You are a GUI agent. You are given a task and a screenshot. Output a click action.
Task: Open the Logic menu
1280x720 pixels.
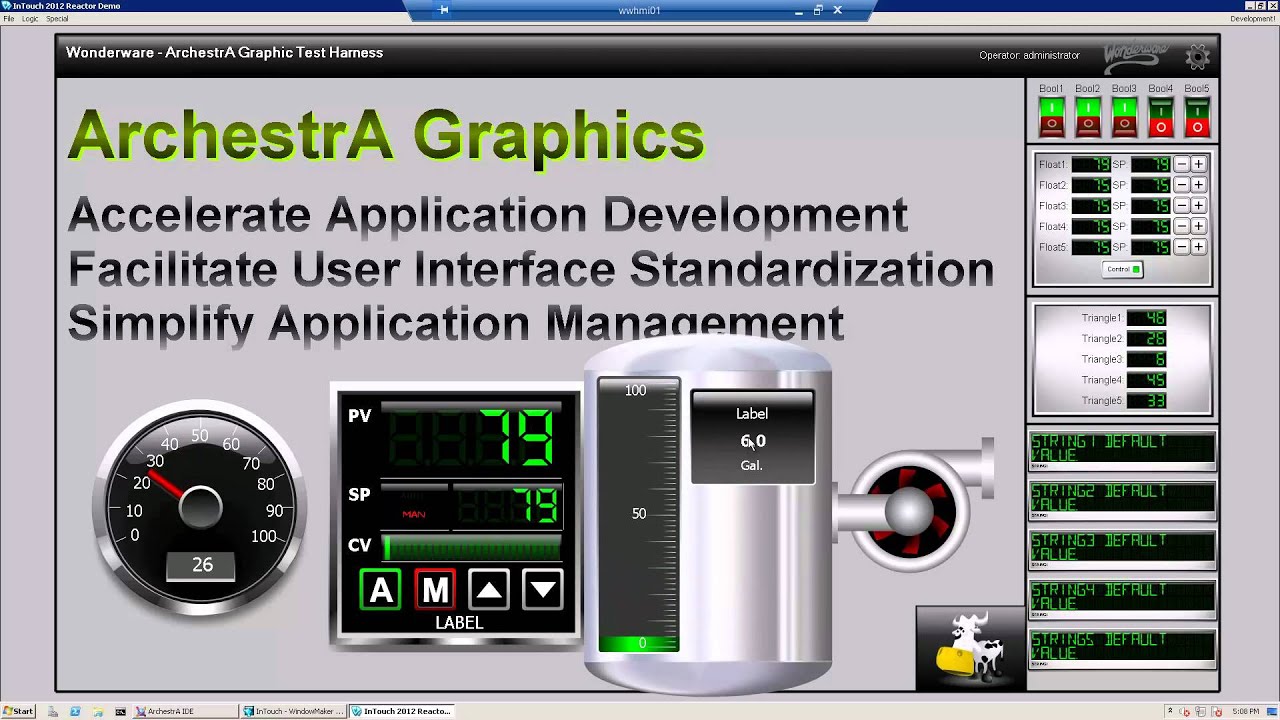[x=30, y=19]
